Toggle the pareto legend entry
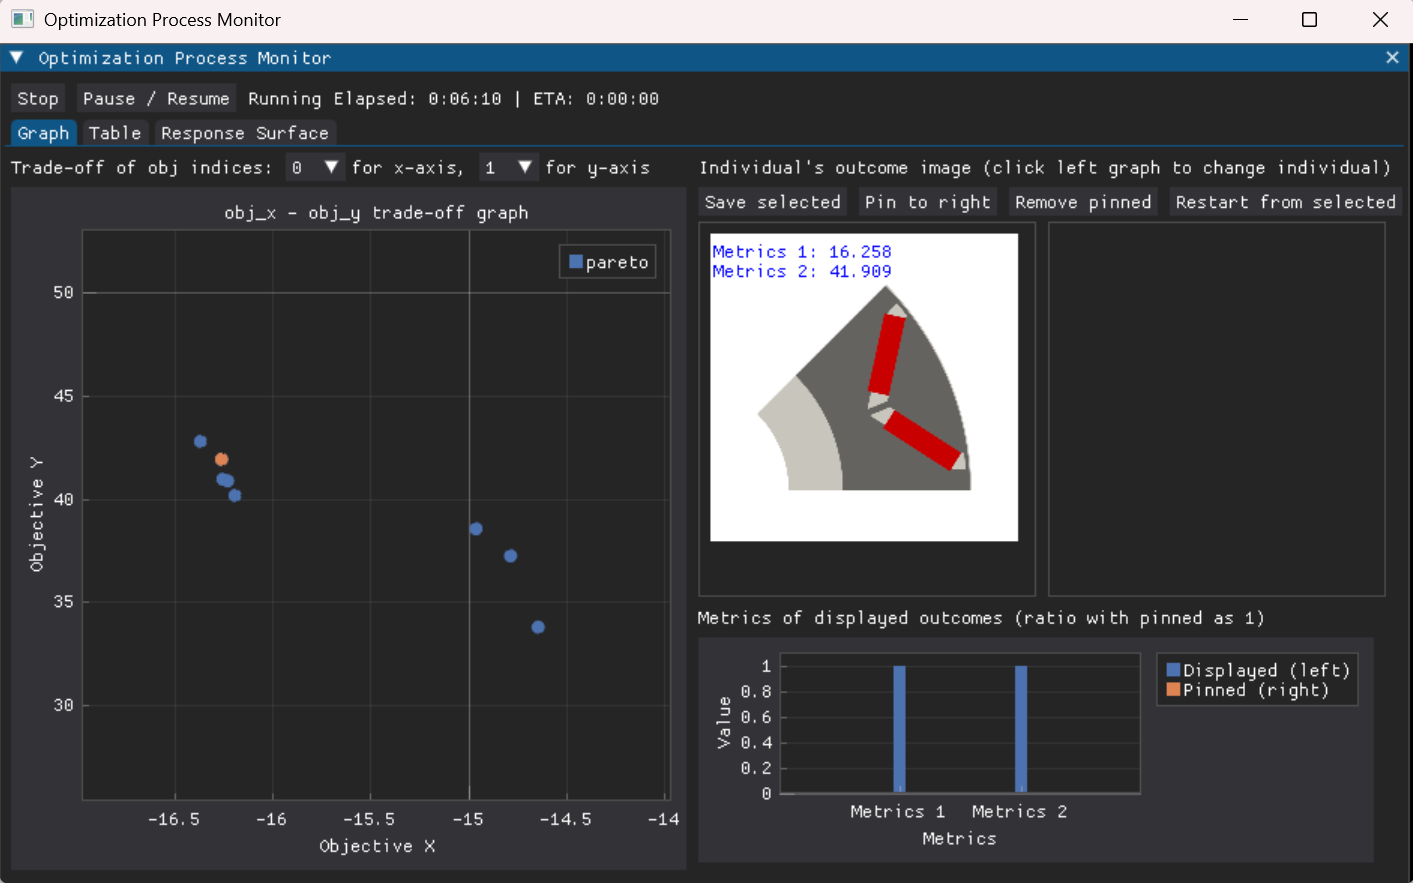This screenshot has height=883, width=1413. coord(608,262)
